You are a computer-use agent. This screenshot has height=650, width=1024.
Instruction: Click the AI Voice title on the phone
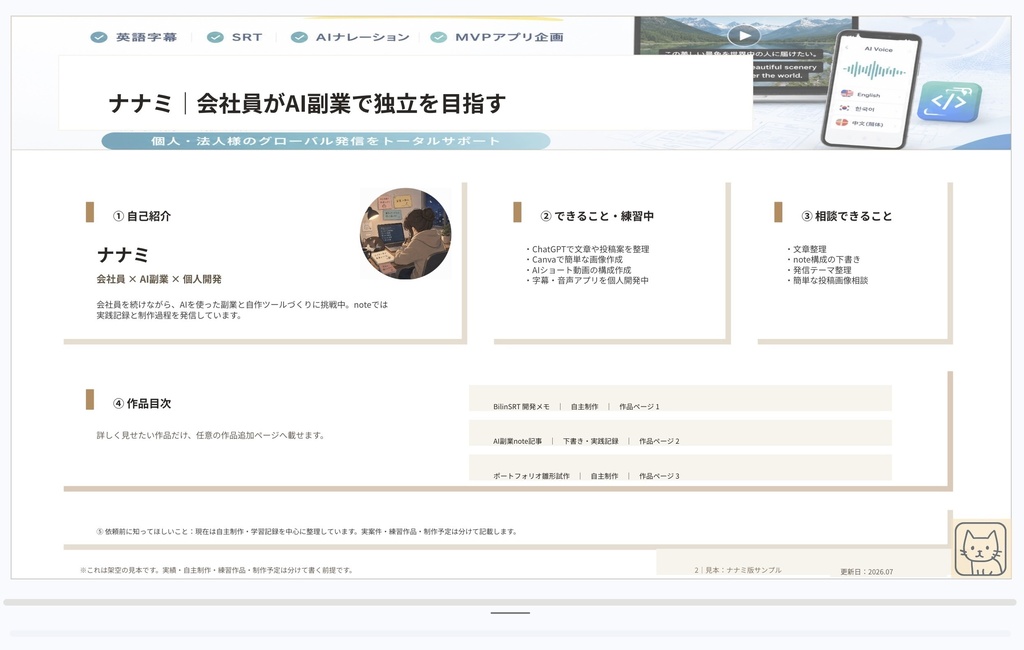point(878,49)
